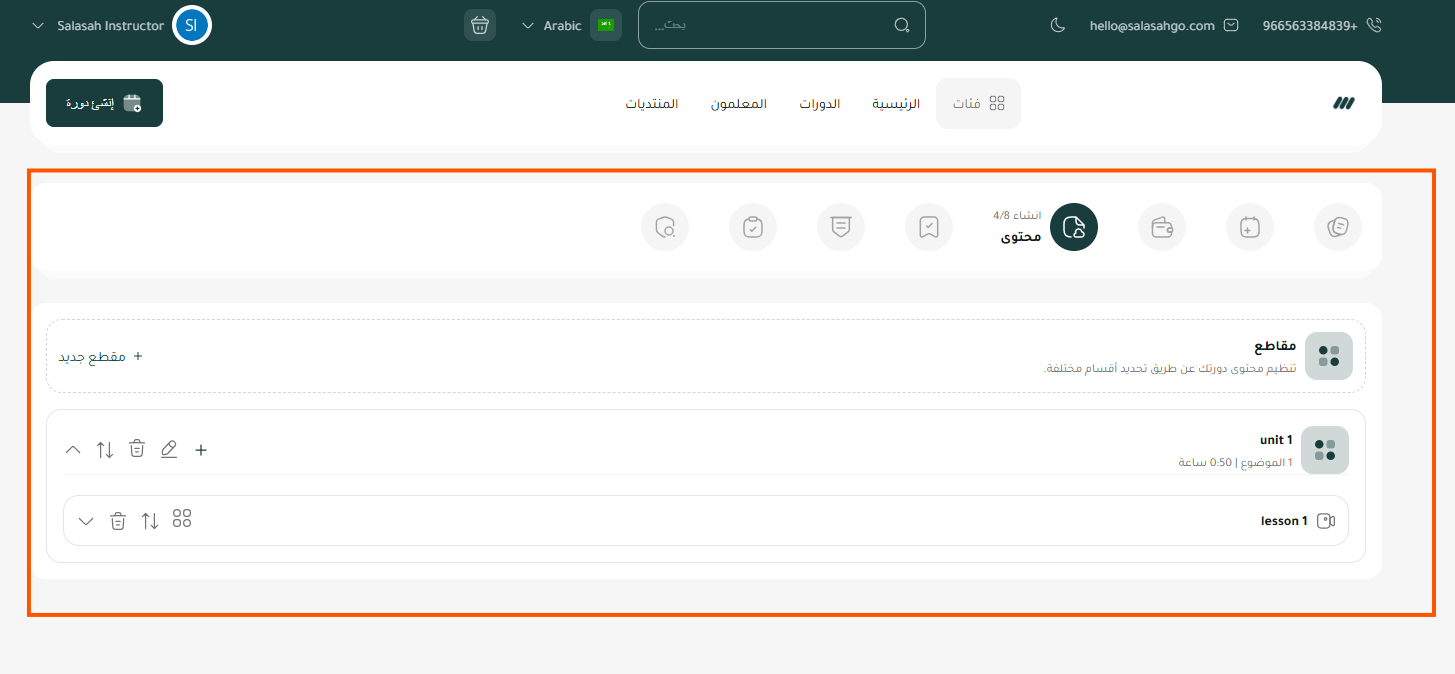This screenshot has height=674, width=1455.
Task: Click the magnifier search icon
Action: (x=902, y=25)
